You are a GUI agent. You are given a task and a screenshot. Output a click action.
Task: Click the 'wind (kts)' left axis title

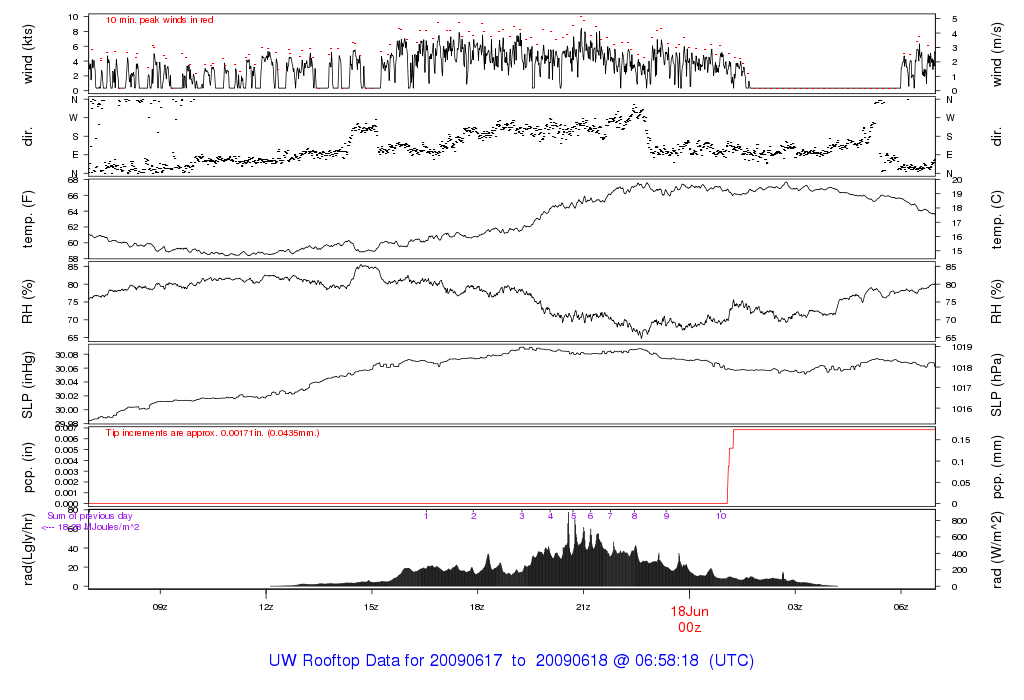tap(27, 54)
